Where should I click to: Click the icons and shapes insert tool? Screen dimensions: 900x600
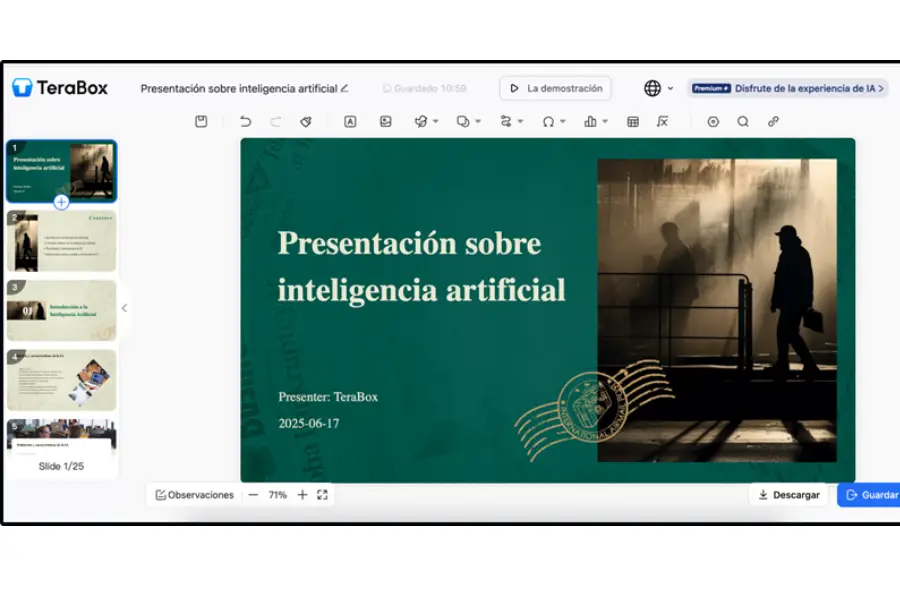tap(421, 121)
